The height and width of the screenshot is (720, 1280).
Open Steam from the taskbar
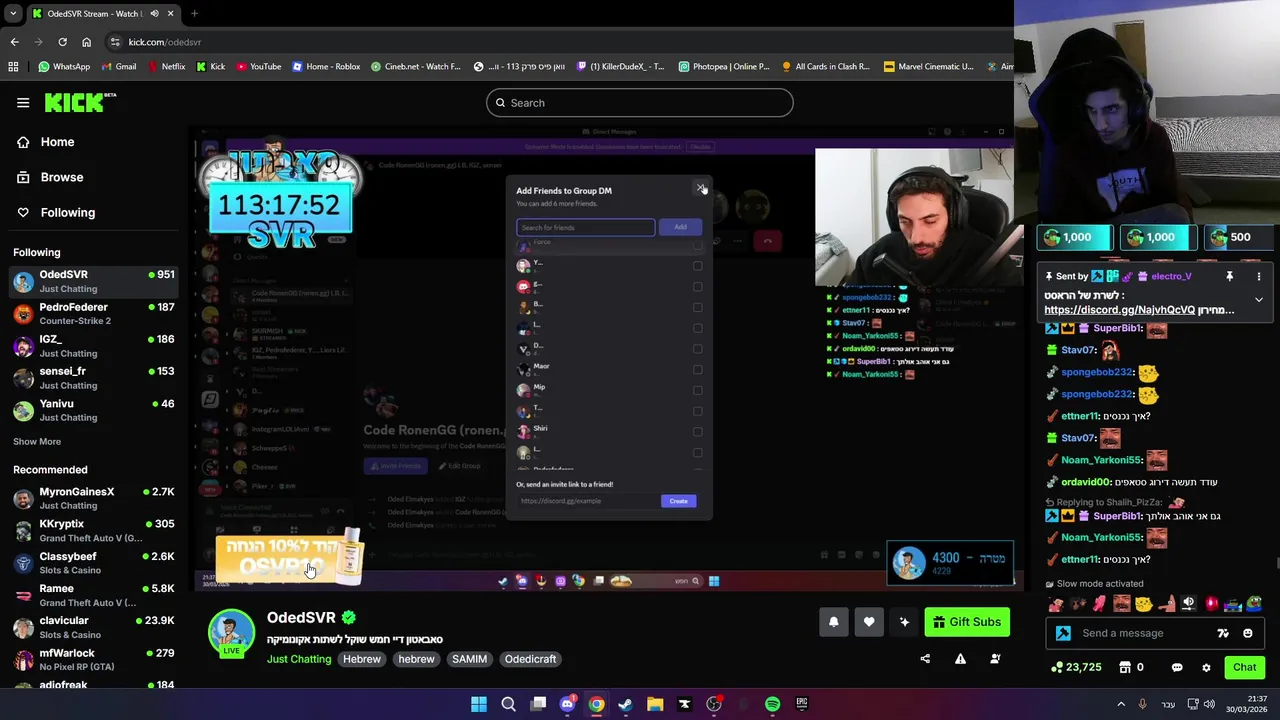pos(626,704)
